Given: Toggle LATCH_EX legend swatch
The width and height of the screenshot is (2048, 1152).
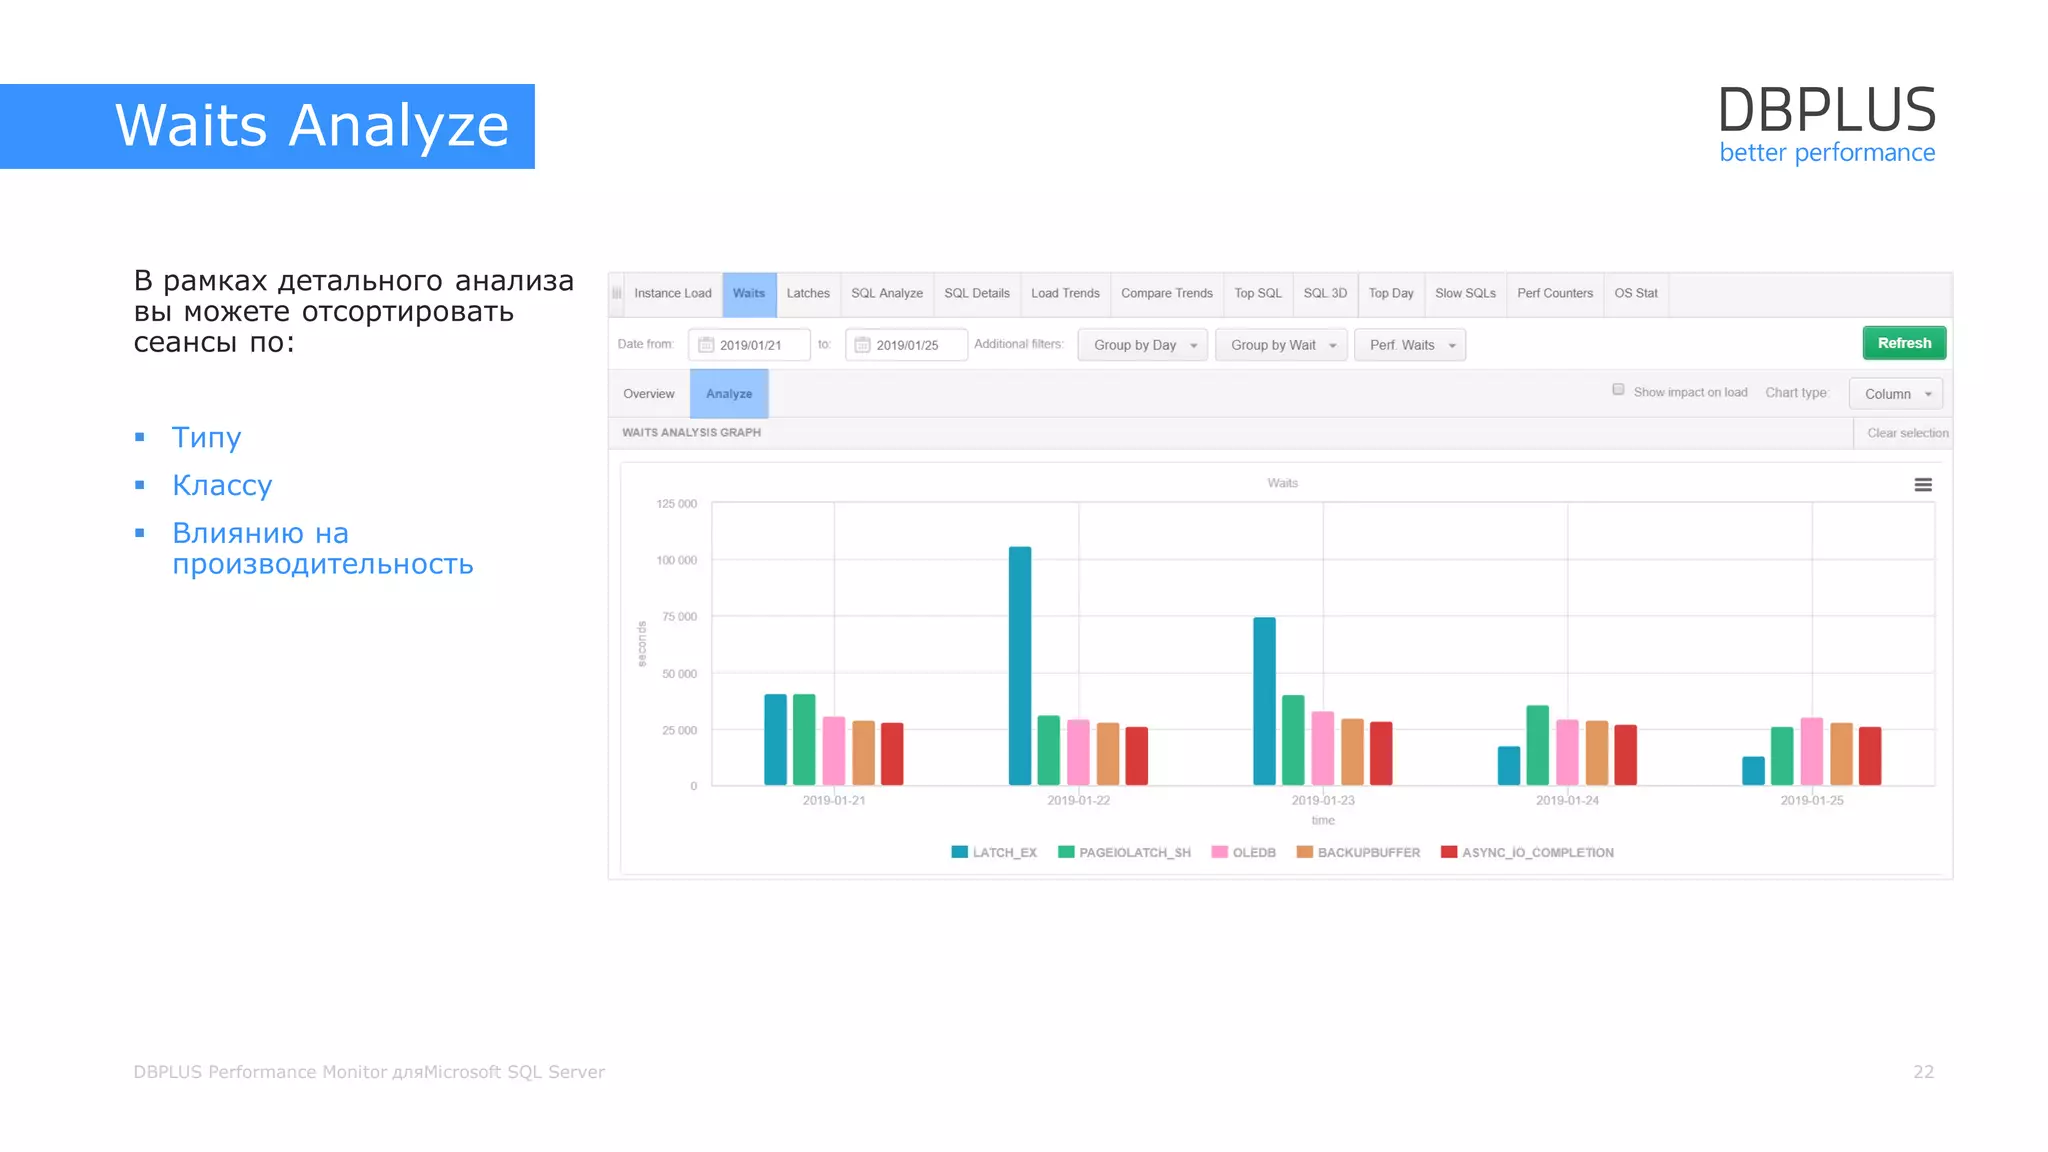Looking at the screenshot, I should coord(959,852).
